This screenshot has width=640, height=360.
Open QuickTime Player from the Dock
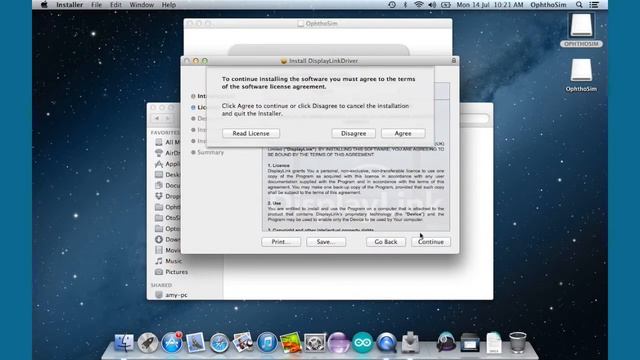(386, 342)
